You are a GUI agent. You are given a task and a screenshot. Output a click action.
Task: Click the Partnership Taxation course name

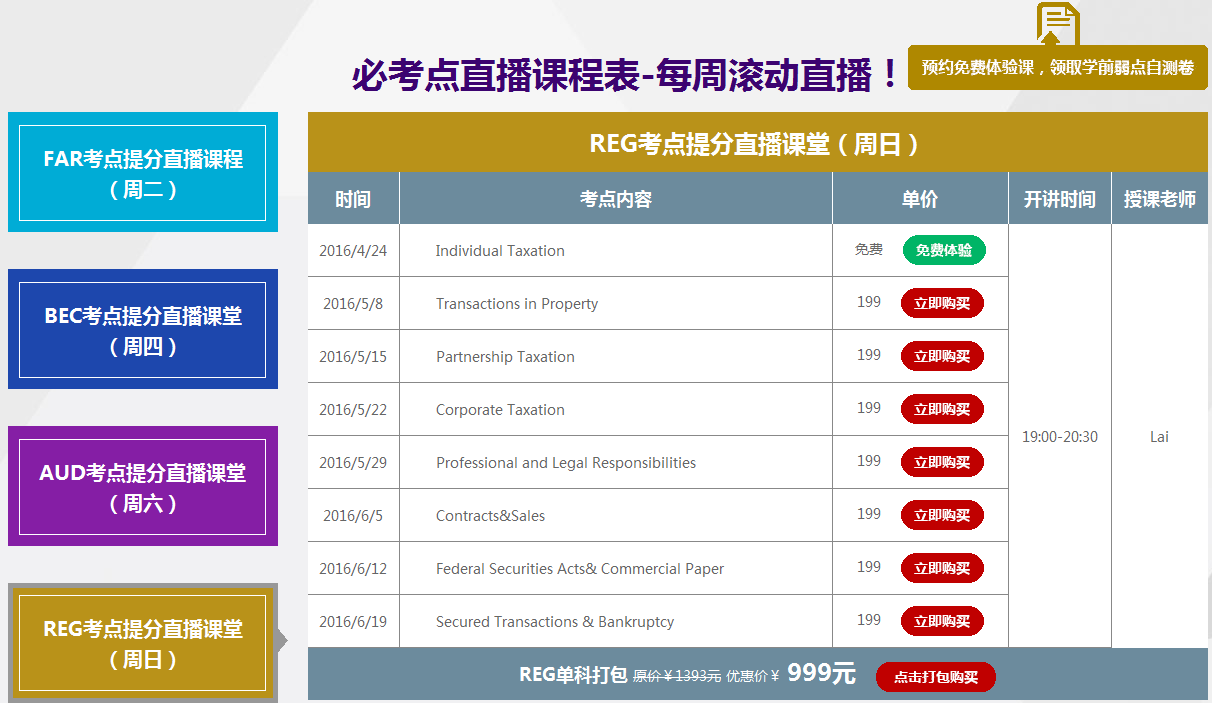click(x=505, y=357)
